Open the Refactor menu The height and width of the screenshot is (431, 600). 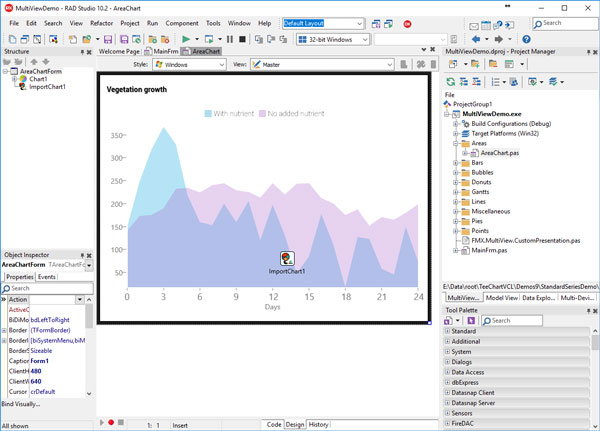(103, 23)
